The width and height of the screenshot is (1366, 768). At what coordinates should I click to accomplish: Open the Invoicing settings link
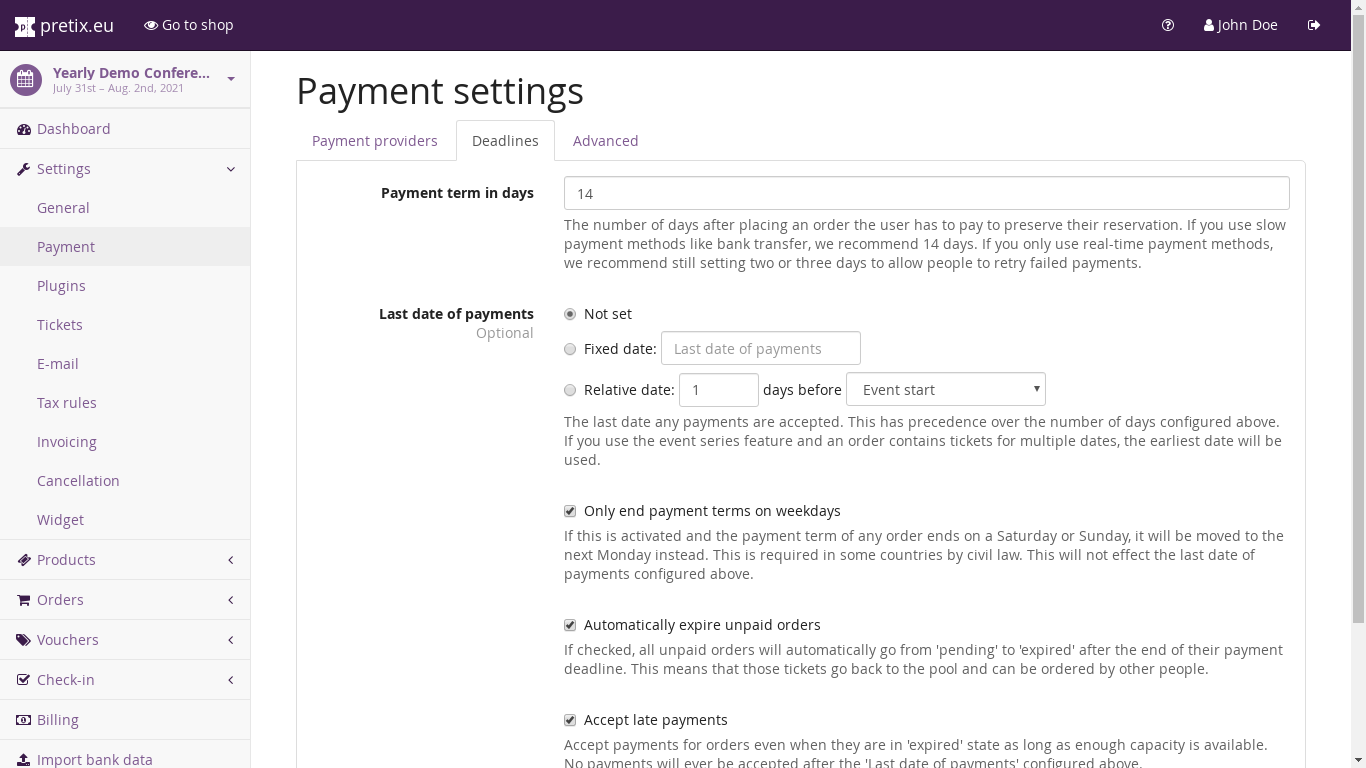click(x=67, y=442)
